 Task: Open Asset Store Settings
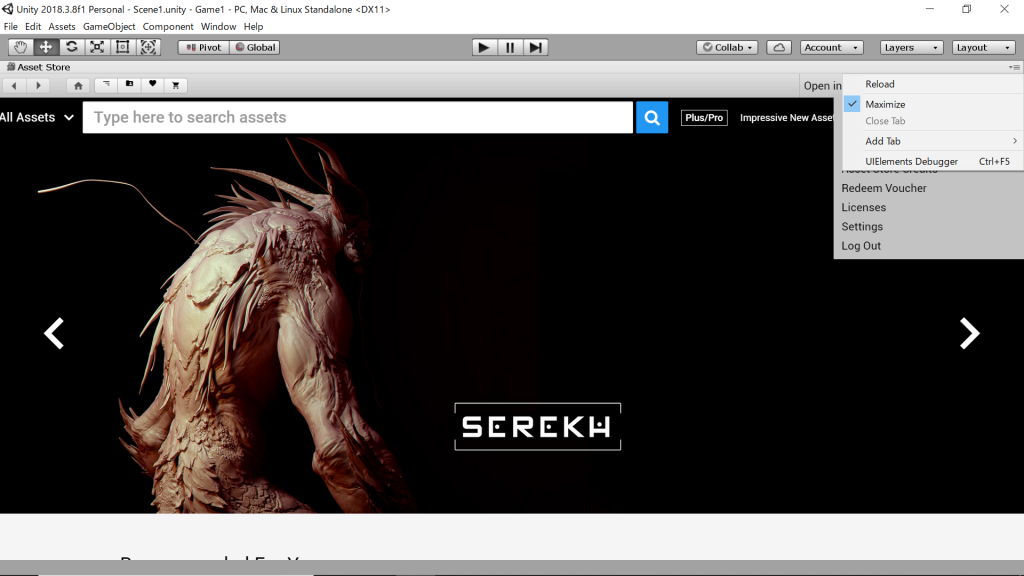click(x=862, y=227)
